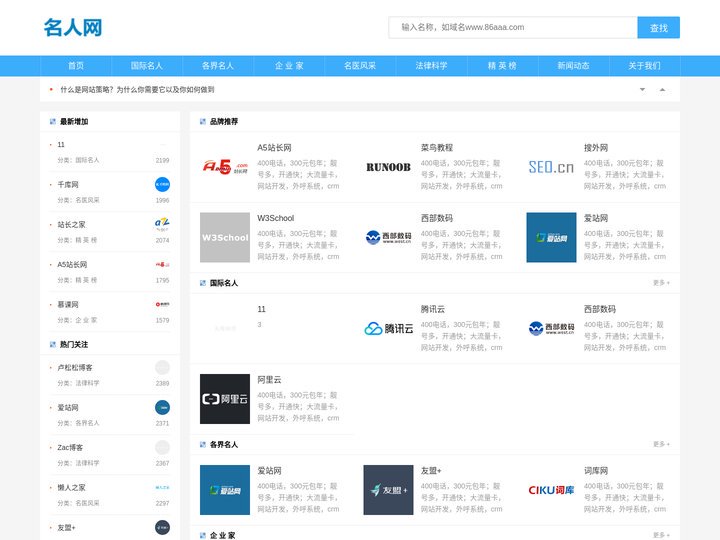
Task: Open 慕课网 entry in sidebar
Action: tap(68, 304)
